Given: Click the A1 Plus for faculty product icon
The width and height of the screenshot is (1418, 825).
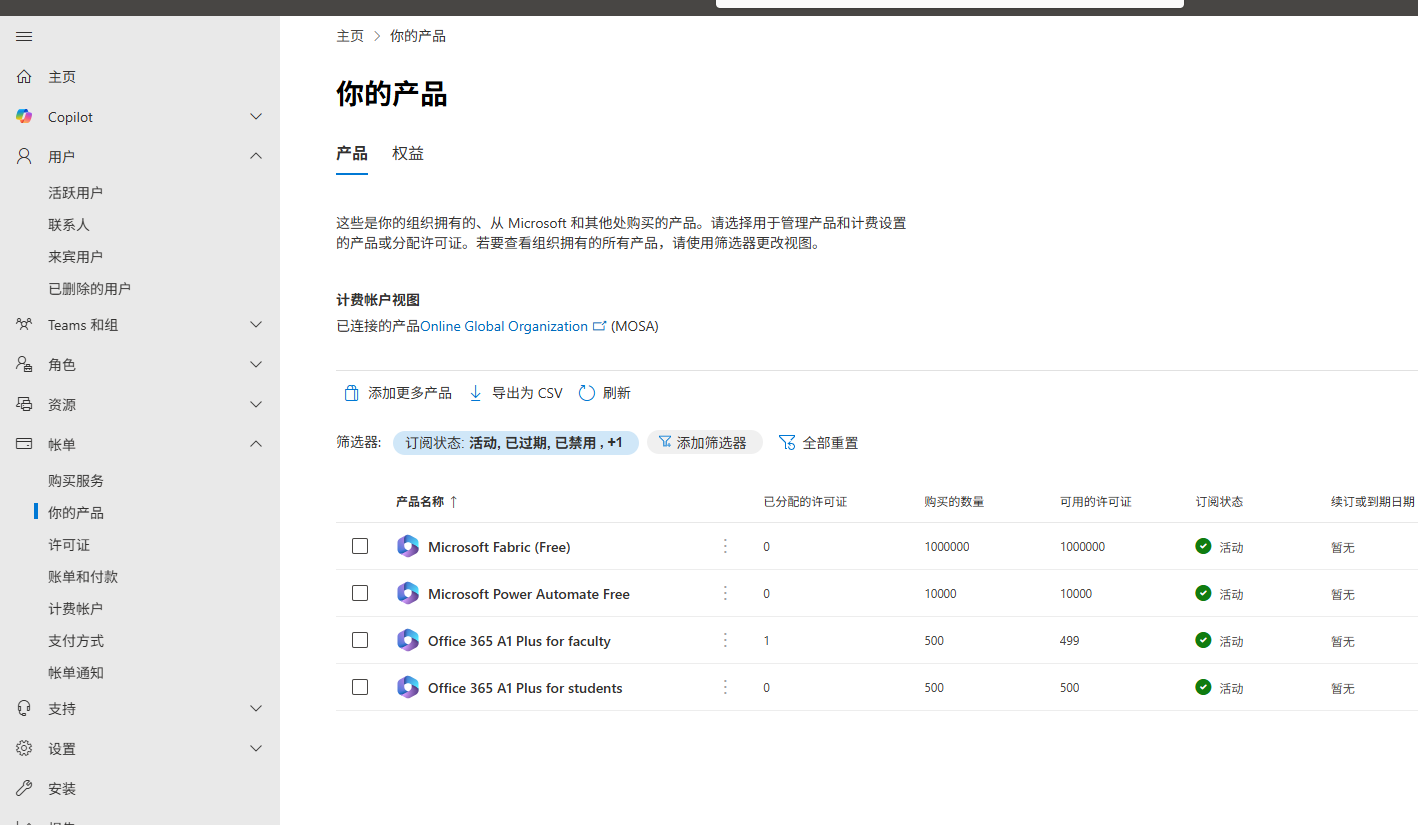Looking at the screenshot, I should 407,640.
